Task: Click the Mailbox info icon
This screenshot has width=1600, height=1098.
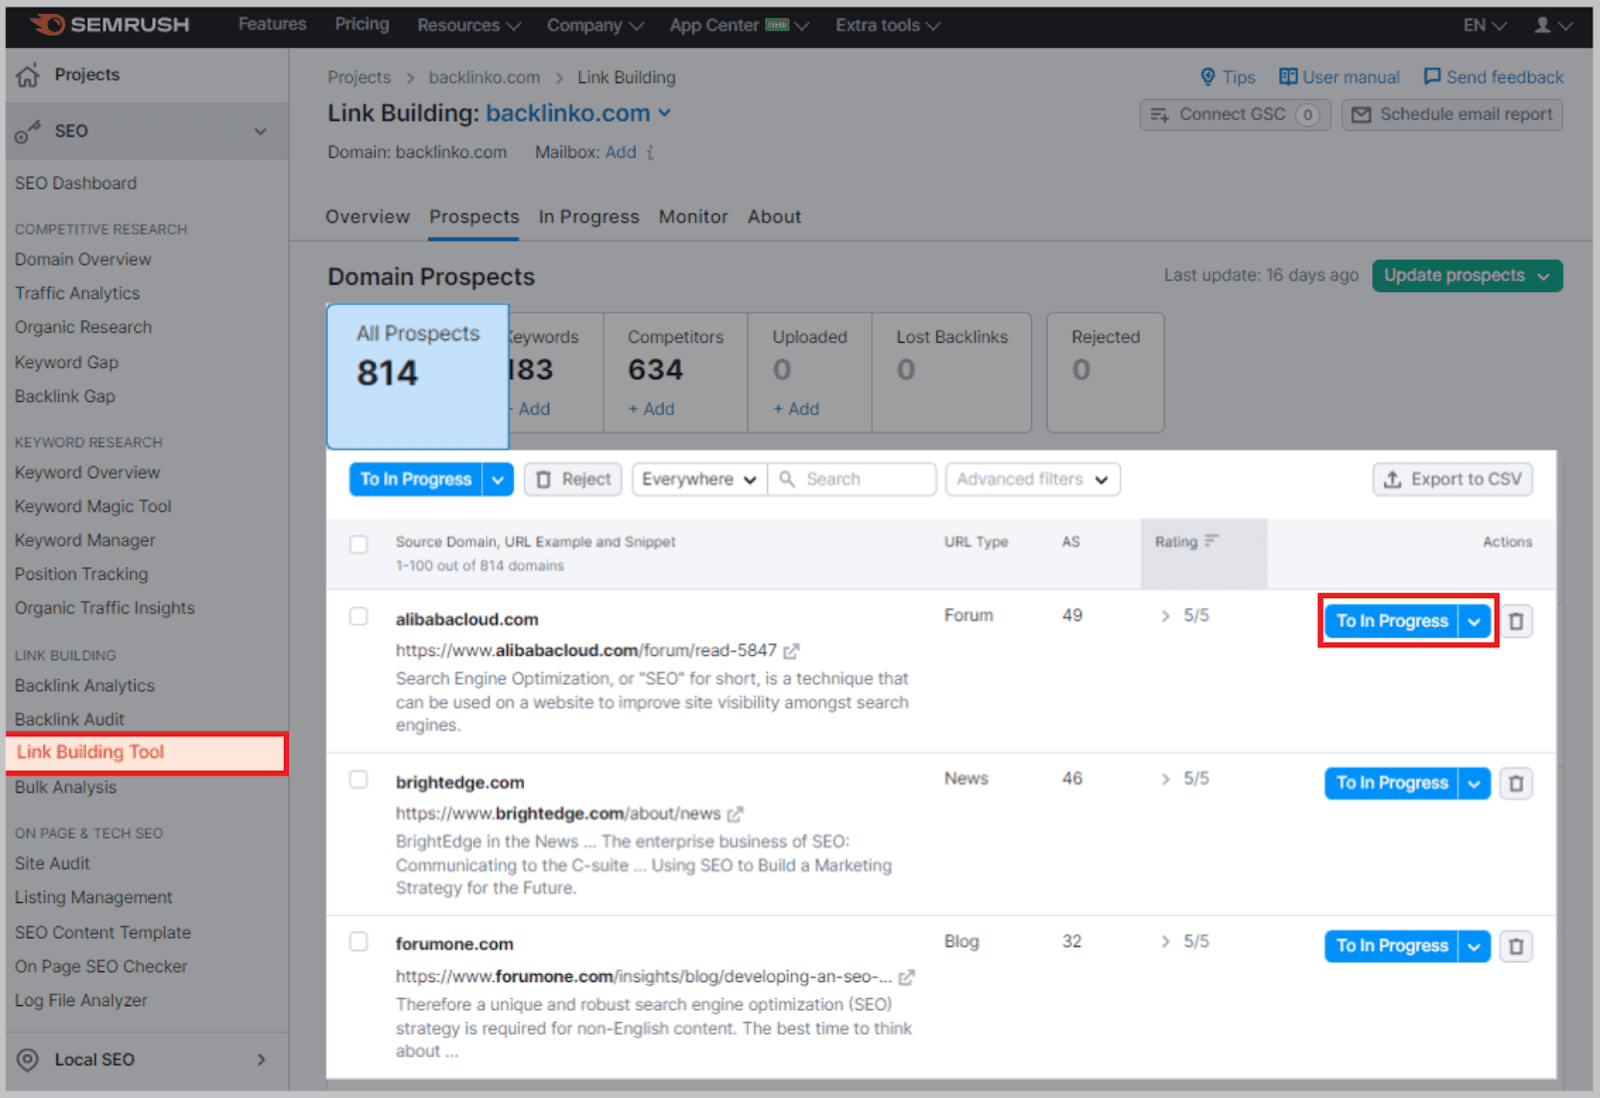Action: coord(650,152)
